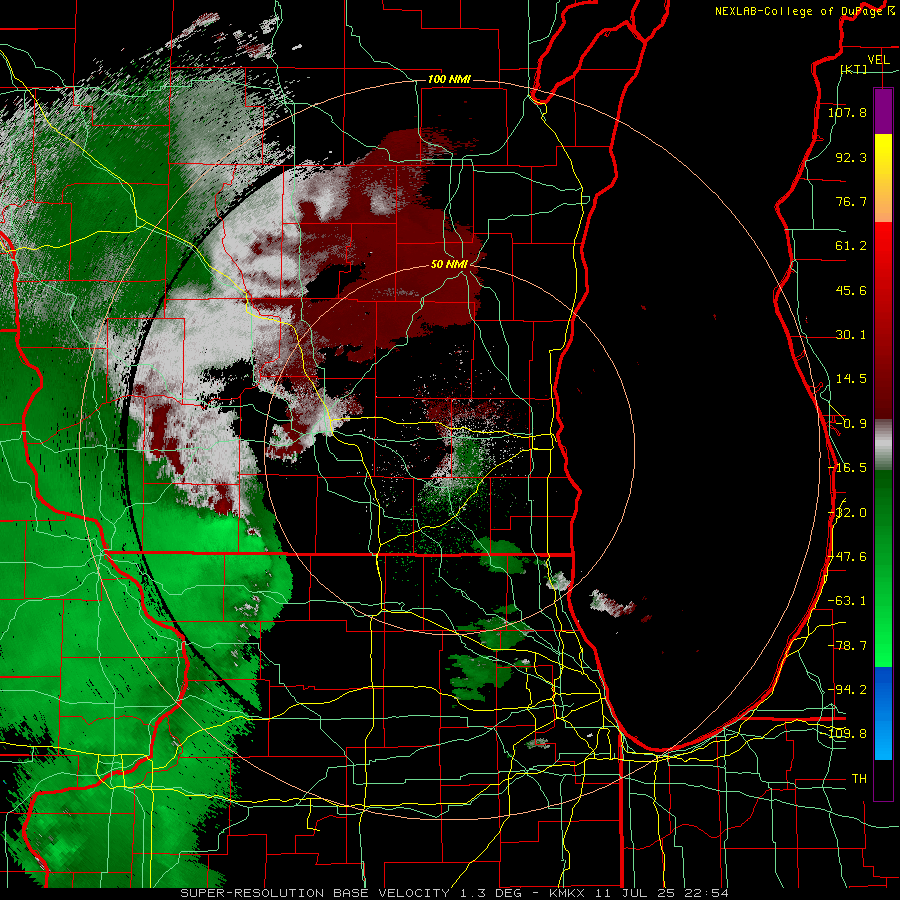Viewport: 900px width, 900px height.
Task: Click the 14.5 velocity scale value
Action: pos(851,379)
